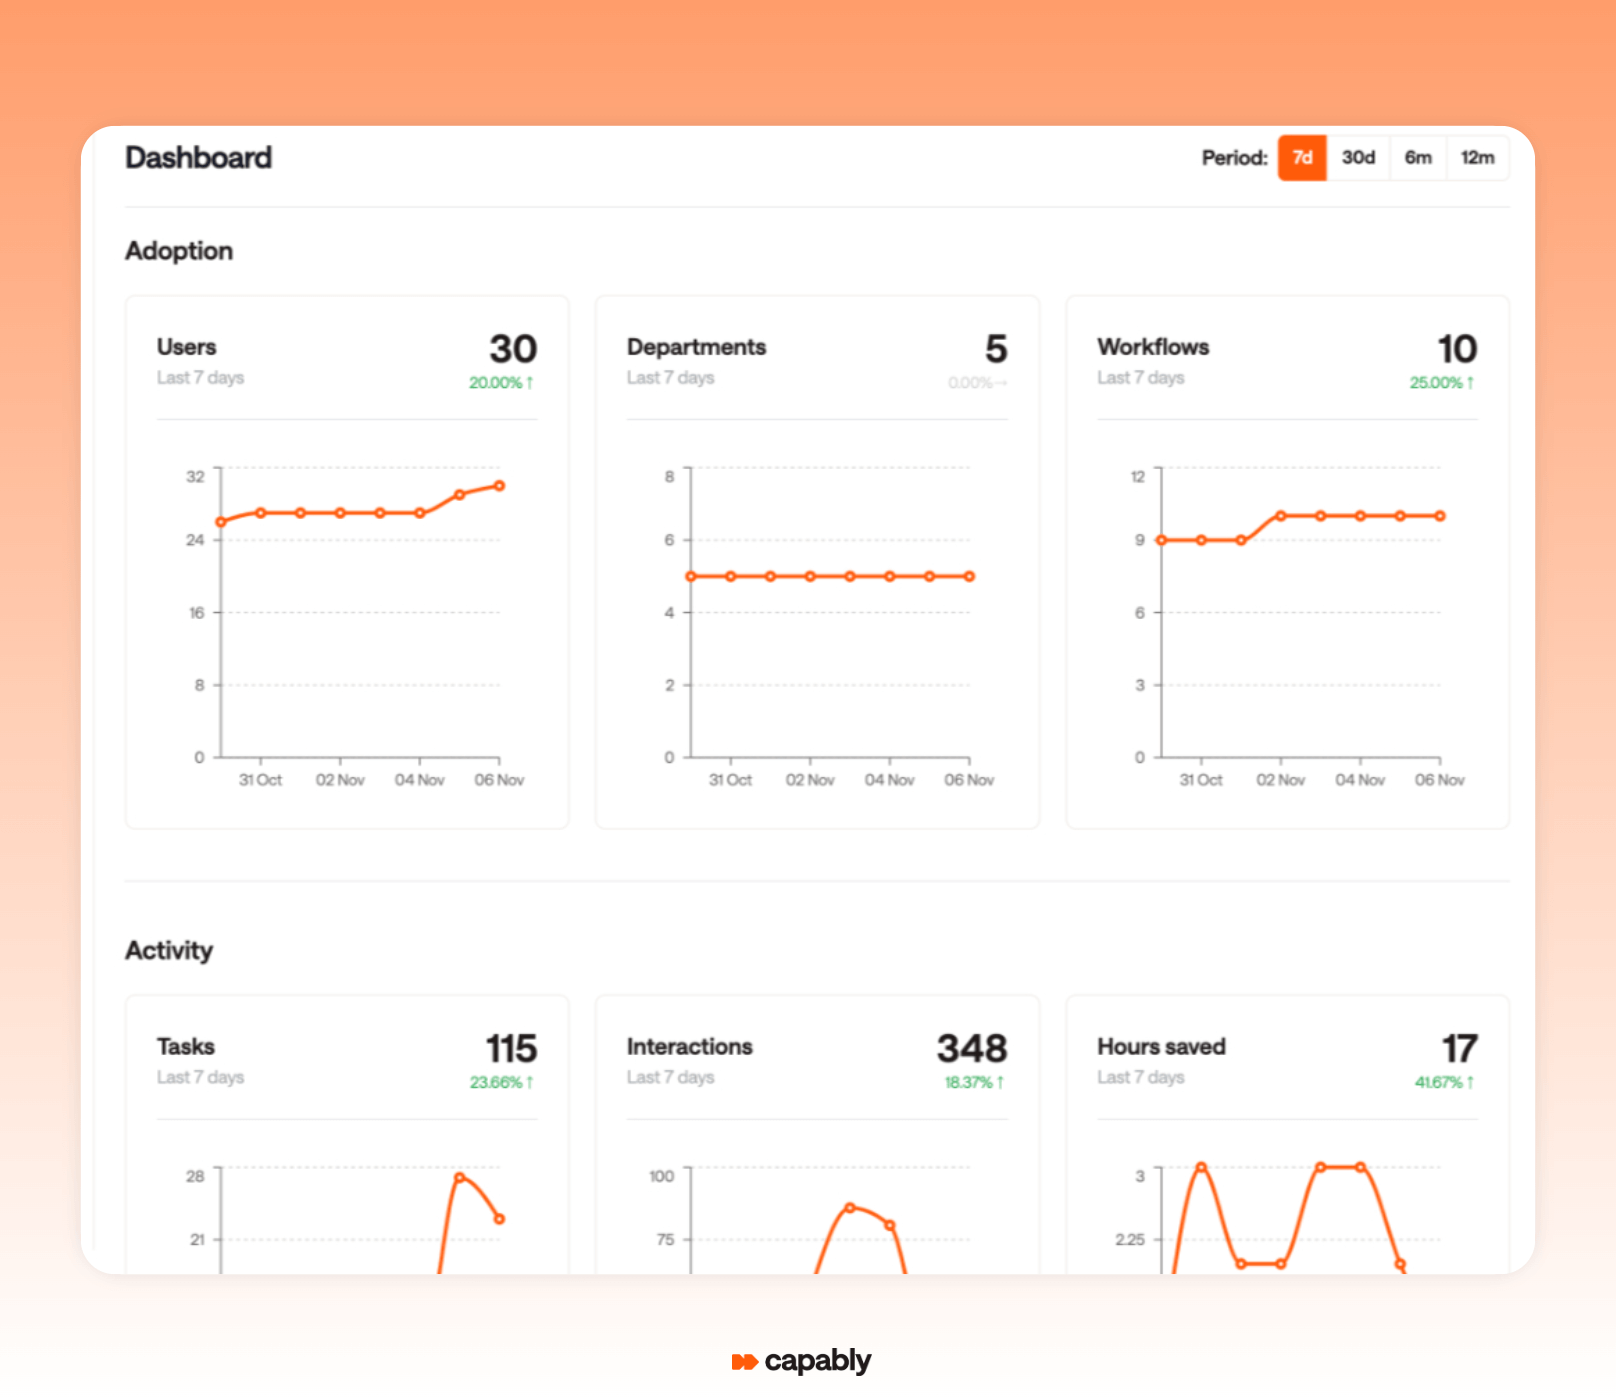Click the Tasks count 115
1616x1400 pixels.
click(511, 1049)
